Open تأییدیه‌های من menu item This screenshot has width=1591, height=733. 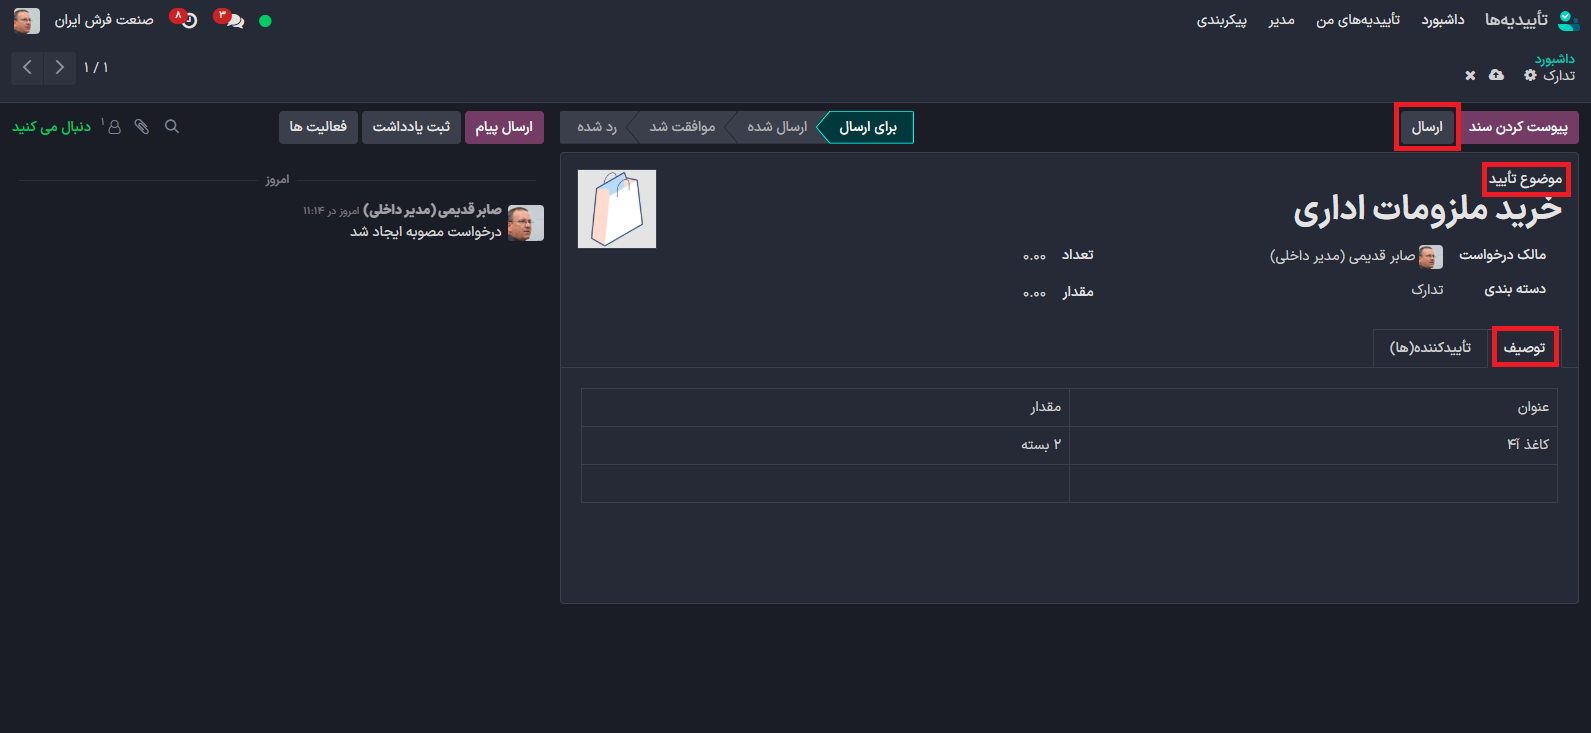(1357, 20)
